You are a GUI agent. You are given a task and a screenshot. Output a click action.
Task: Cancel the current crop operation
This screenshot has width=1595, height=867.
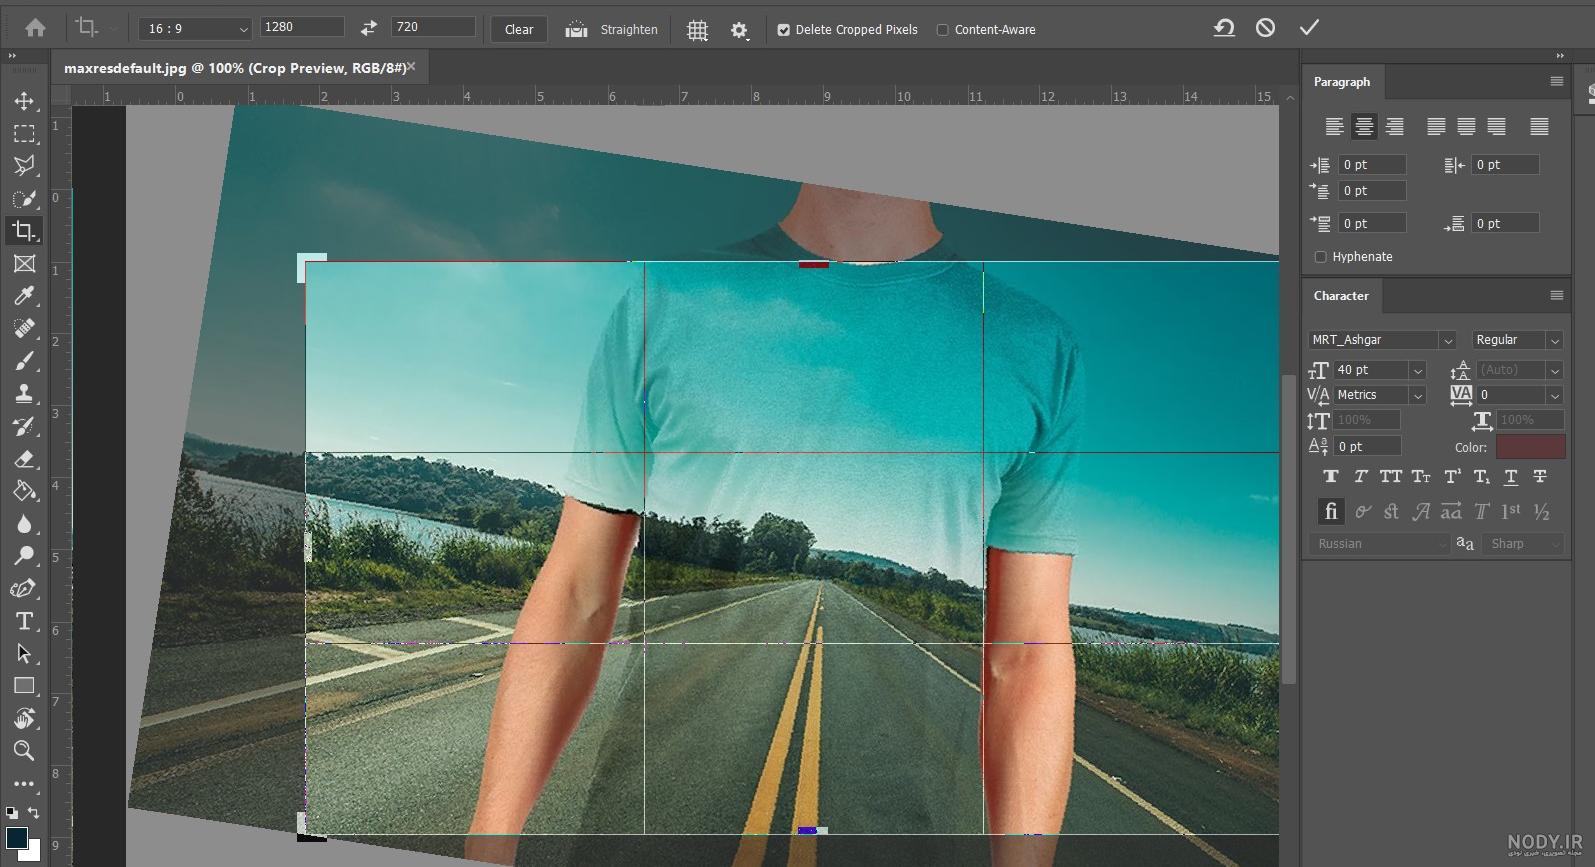tap(1266, 28)
